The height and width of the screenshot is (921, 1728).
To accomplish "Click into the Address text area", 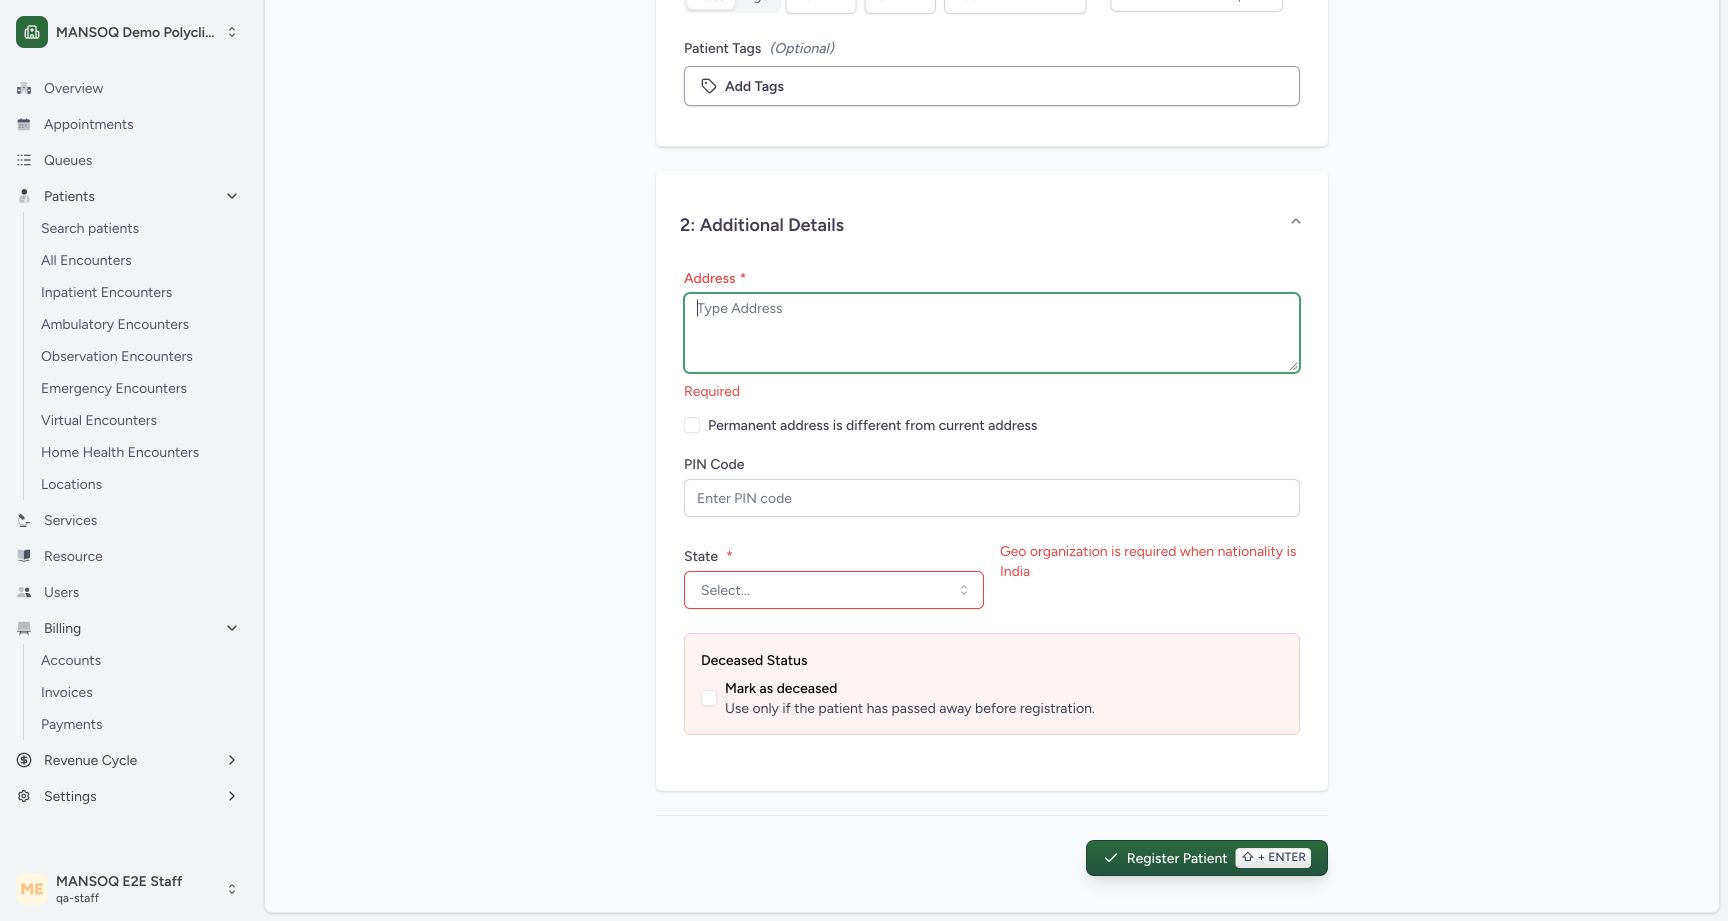I will (x=992, y=333).
